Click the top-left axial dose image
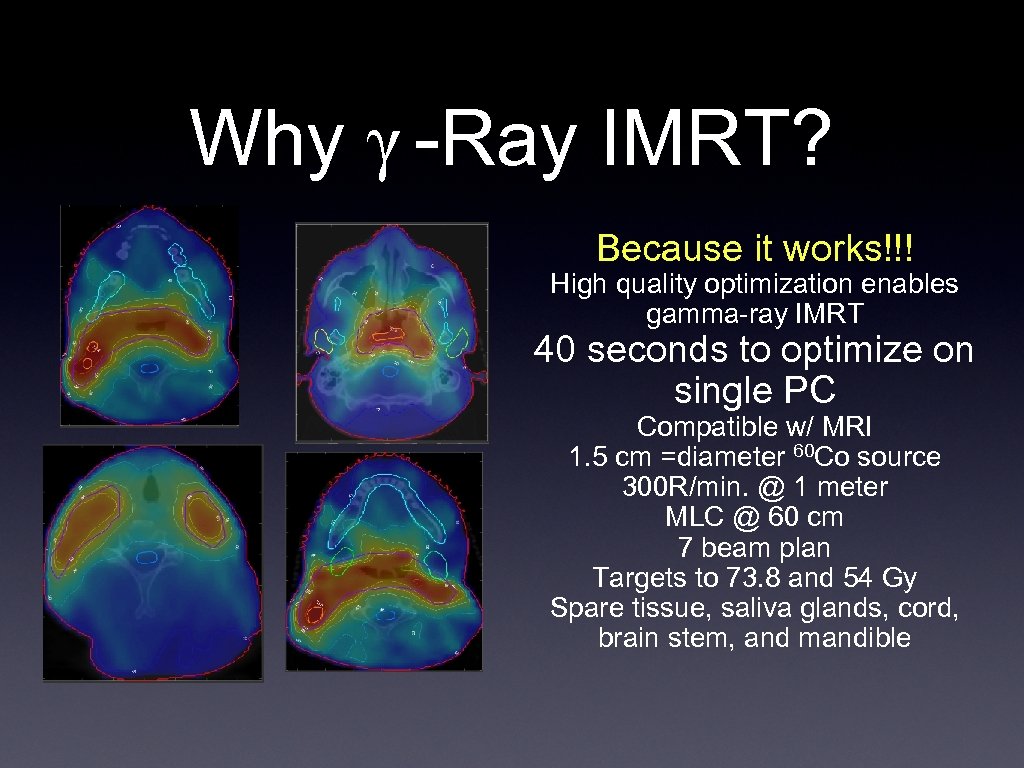 (x=150, y=315)
